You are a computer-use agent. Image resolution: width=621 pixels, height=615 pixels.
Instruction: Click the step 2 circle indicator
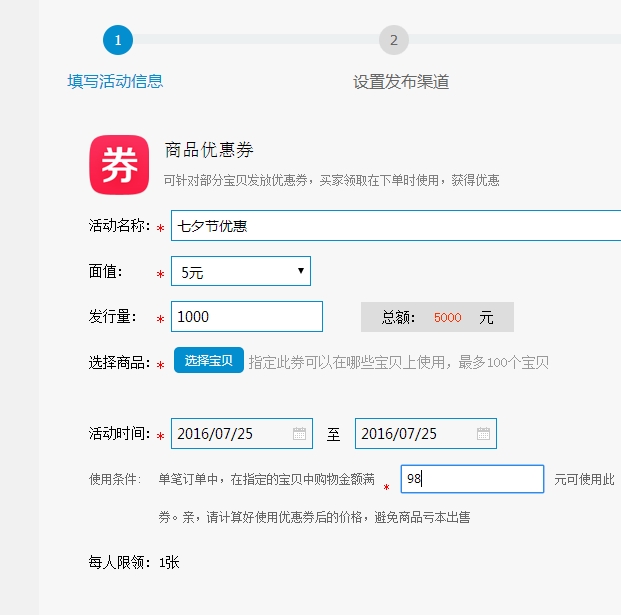394,40
